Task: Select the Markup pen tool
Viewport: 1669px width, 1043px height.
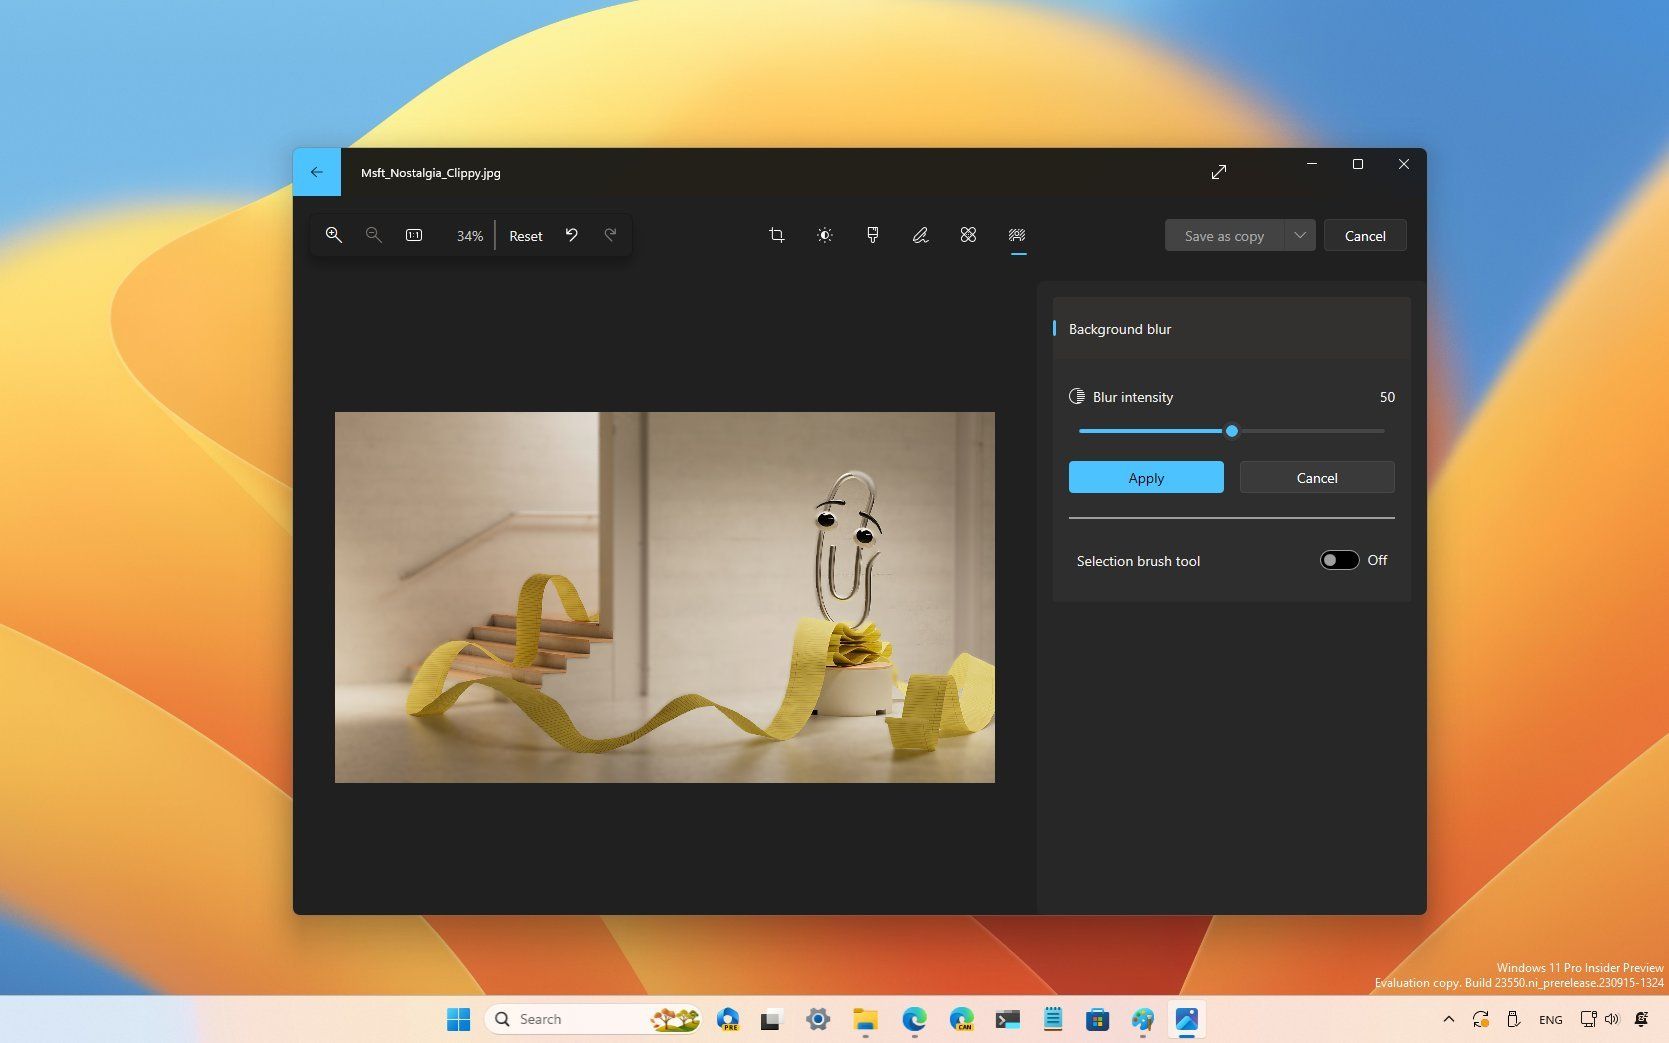Action: tap(920, 235)
